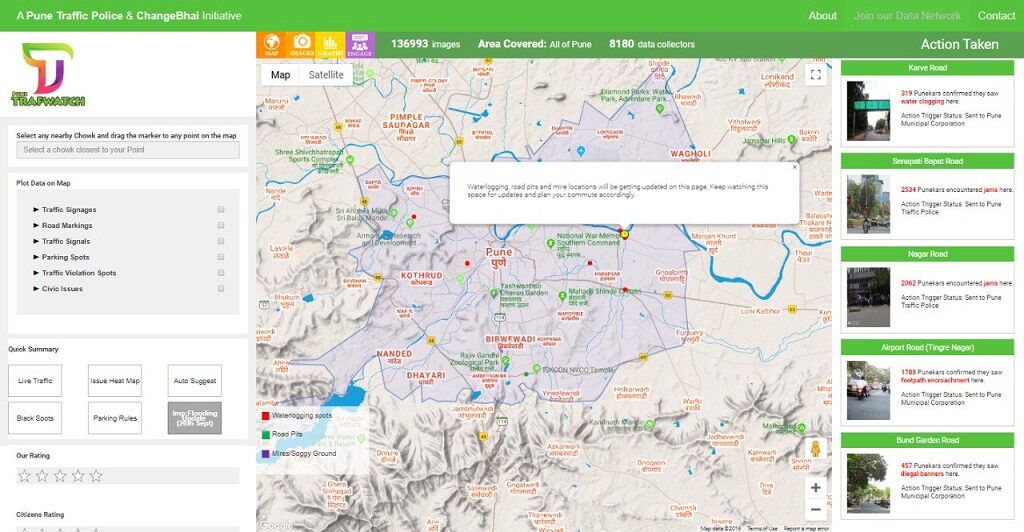Screen dimensions: 1024x532
Task: Enable Civic Issues checkbox
Action: click(x=221, y=289)
